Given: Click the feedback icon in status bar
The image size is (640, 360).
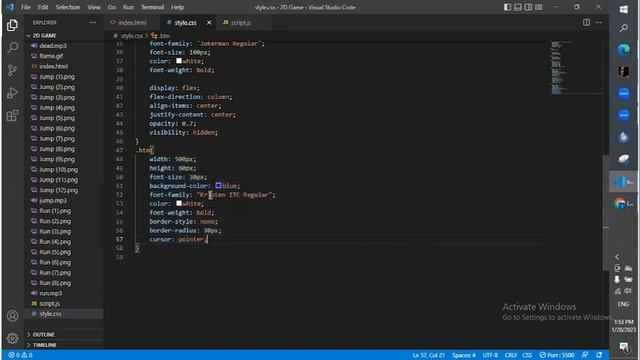Looking at the screenshot, I should (x=585, y=355).
